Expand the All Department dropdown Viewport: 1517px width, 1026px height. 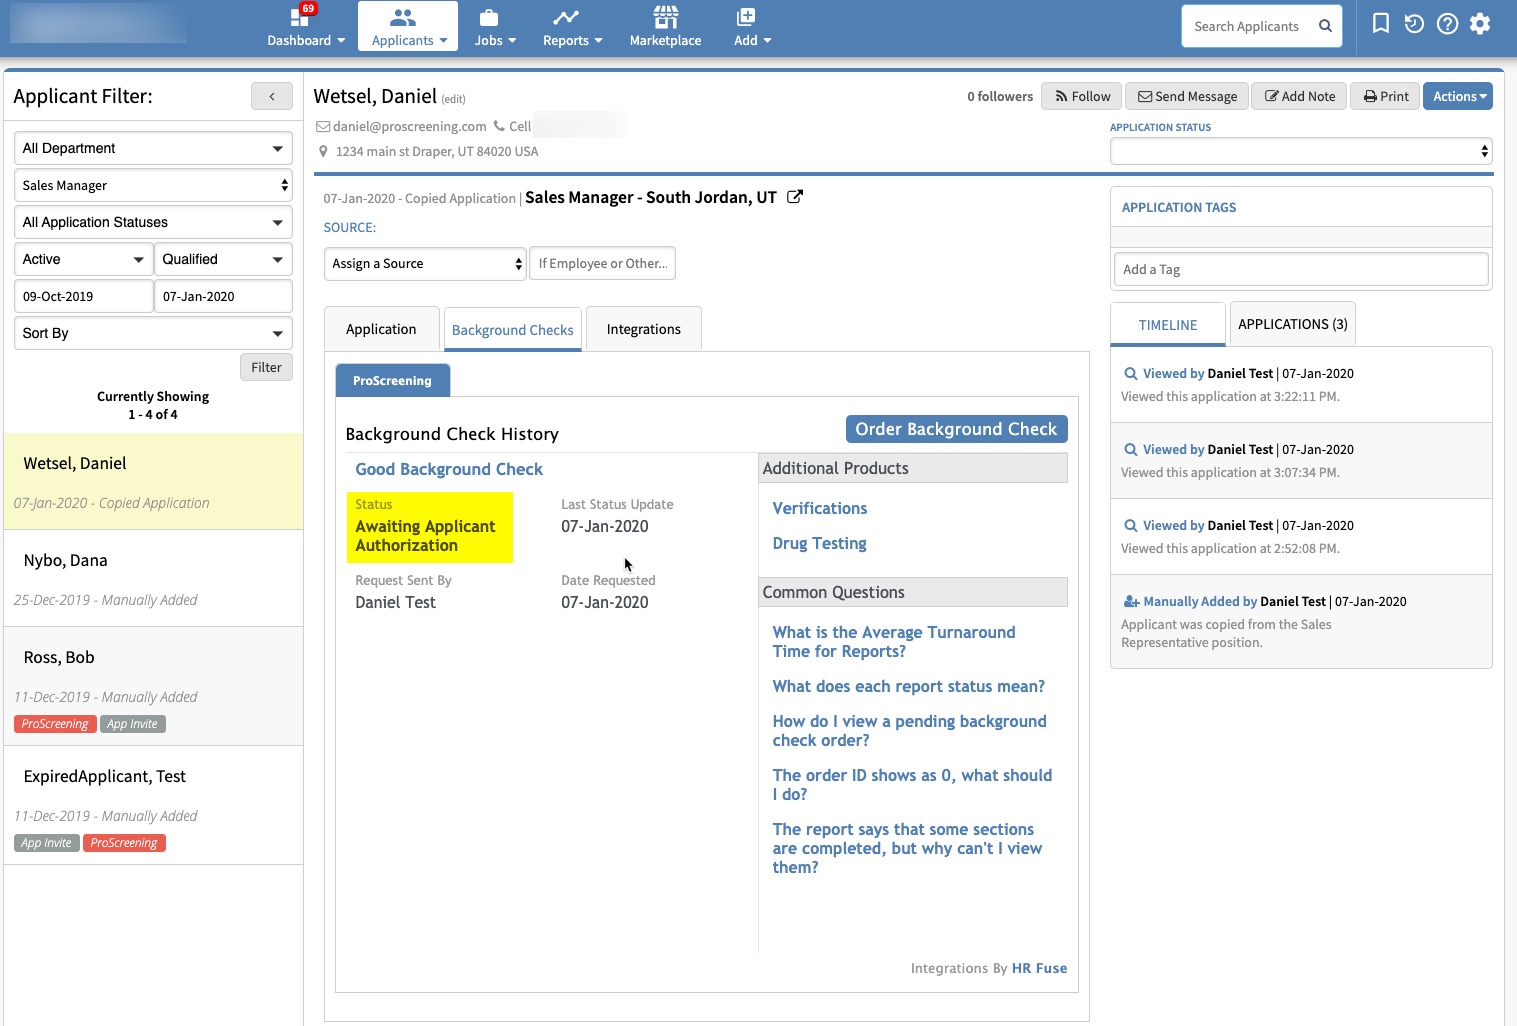(x=153, y=148)
